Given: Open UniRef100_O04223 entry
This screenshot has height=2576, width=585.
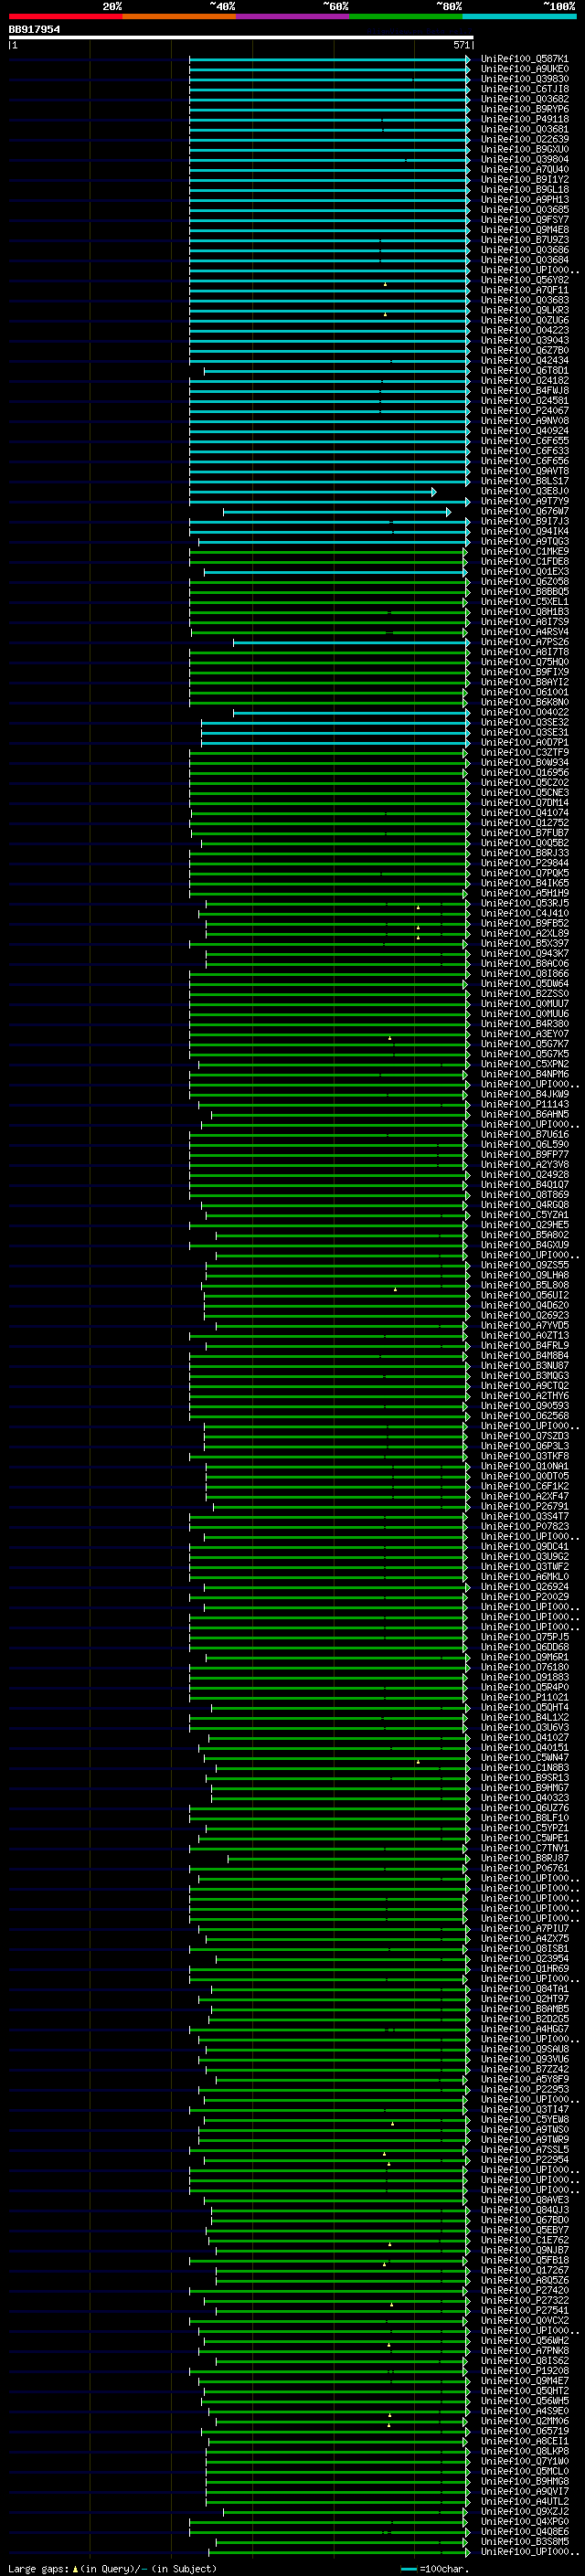Looking at the screenshot, I should [x=524, y=331].
